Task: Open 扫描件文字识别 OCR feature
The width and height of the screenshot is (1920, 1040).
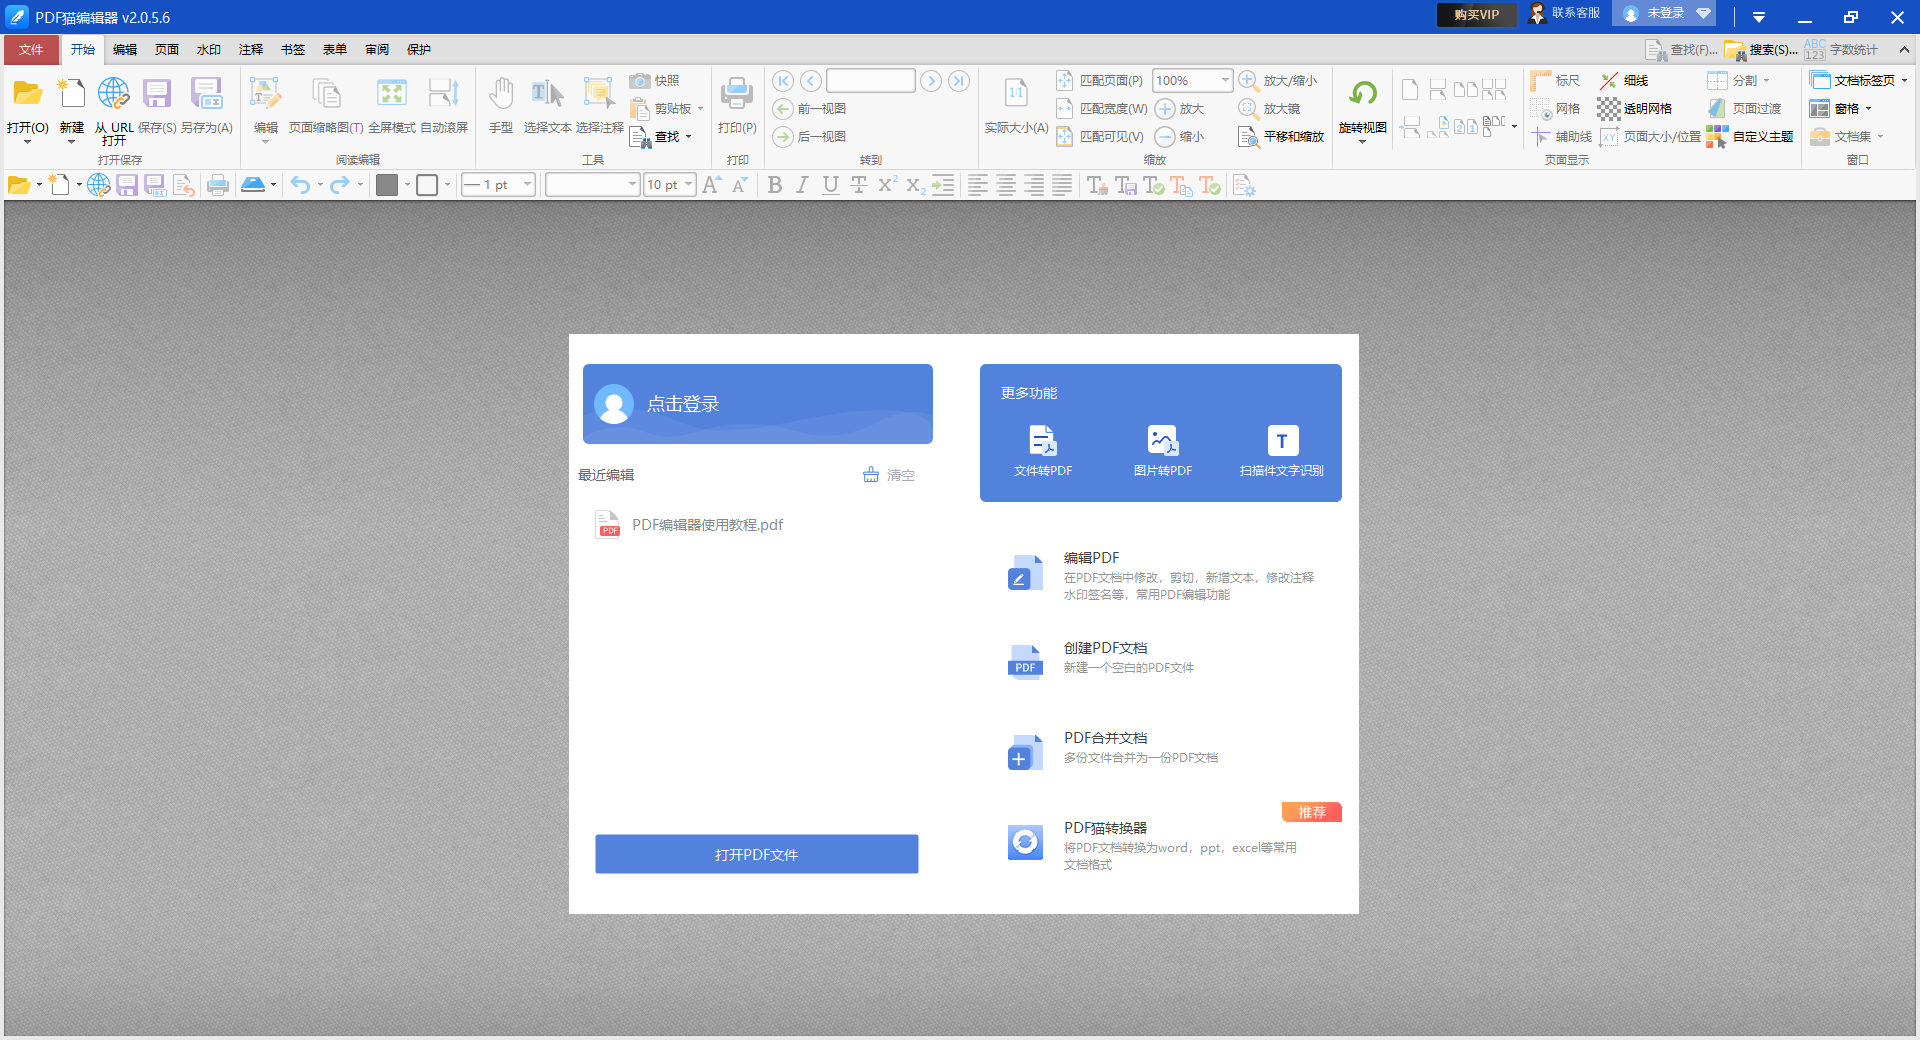Action: click(1282, 451)
